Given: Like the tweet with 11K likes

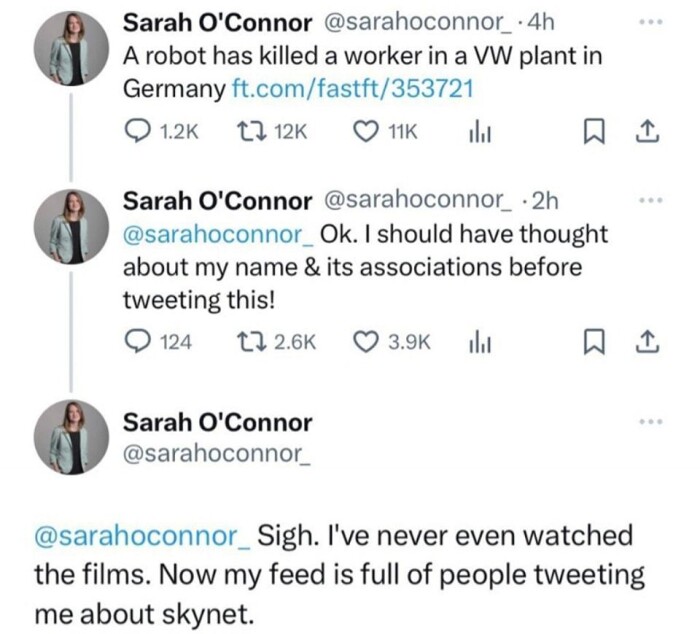Looking at the screenshot, I should pyautogui.click(x=369, y=131).
